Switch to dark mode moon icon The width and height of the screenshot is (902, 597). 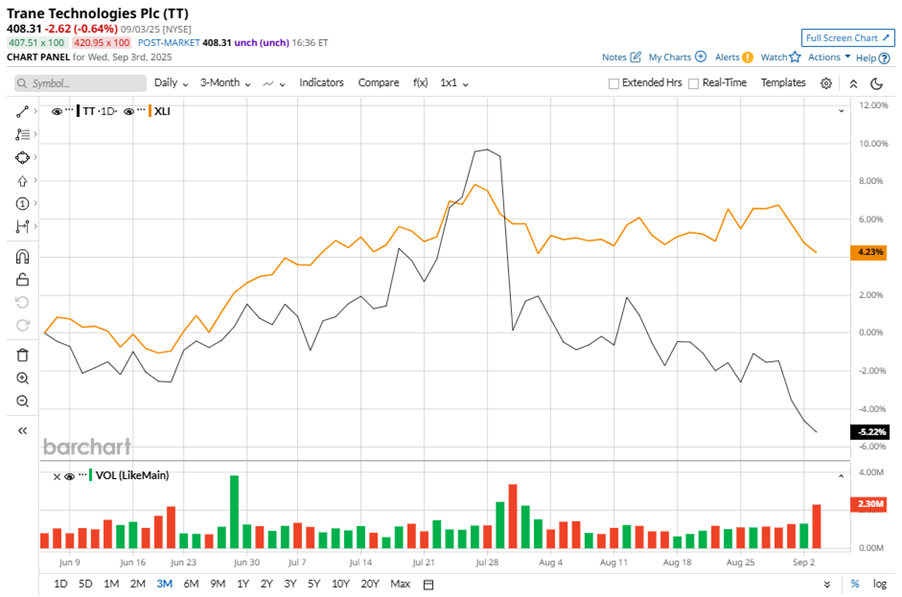click(x=877, y=84)
